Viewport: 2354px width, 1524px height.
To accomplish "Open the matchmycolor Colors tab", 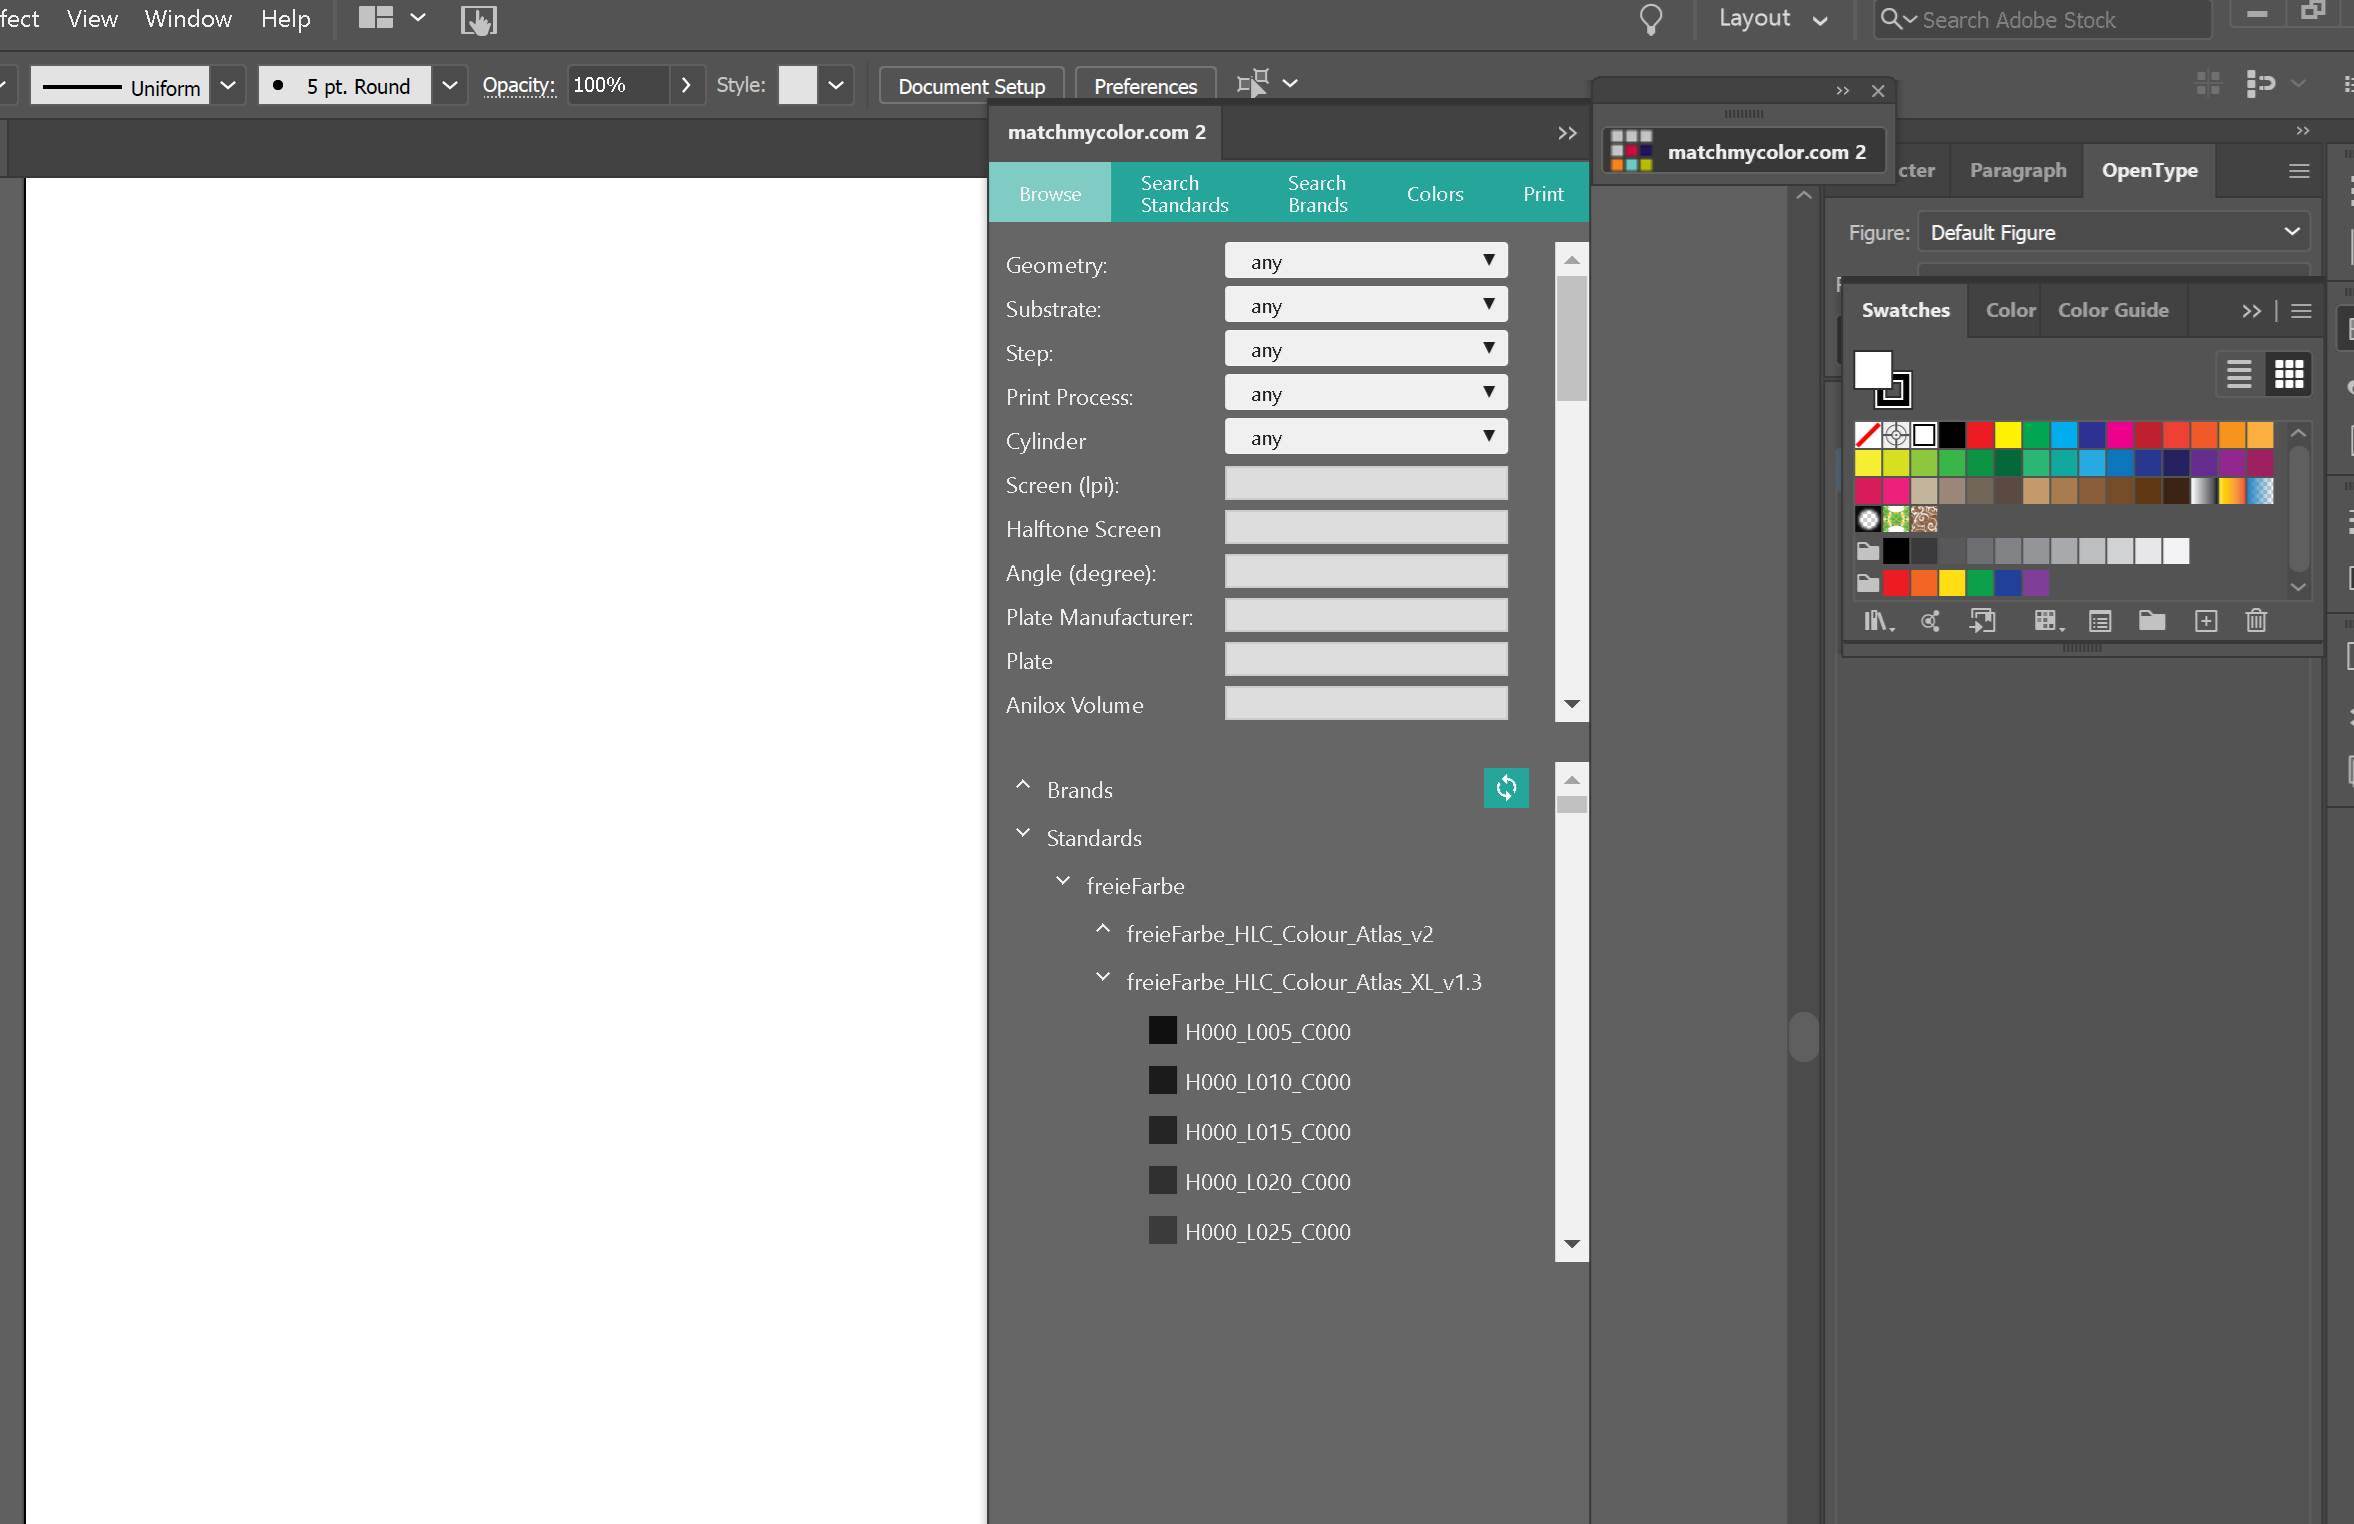I will (1434, 193).
